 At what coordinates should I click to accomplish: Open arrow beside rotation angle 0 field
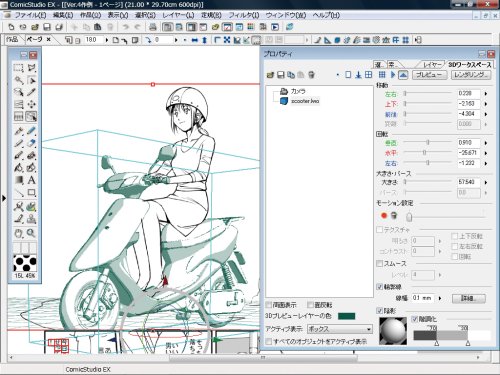[x=176, y=40]
